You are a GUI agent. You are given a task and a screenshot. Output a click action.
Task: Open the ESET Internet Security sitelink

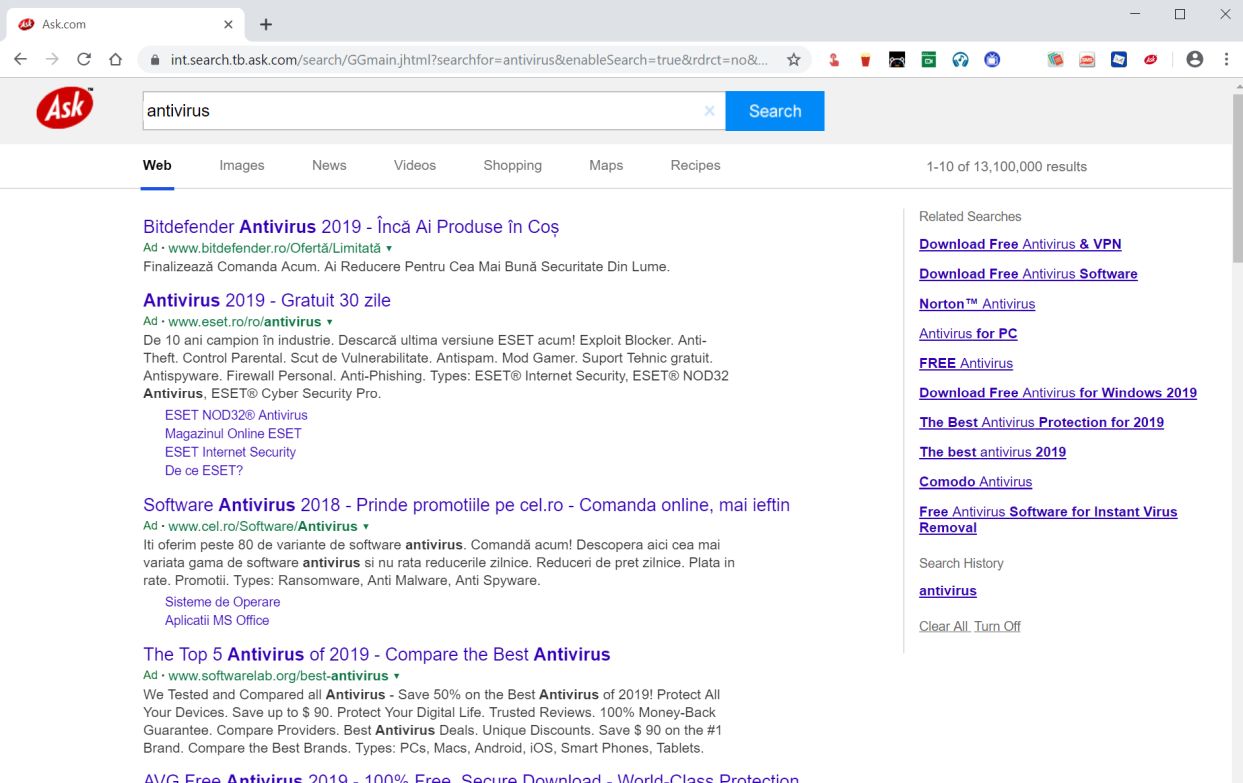[x=230, y=452]
